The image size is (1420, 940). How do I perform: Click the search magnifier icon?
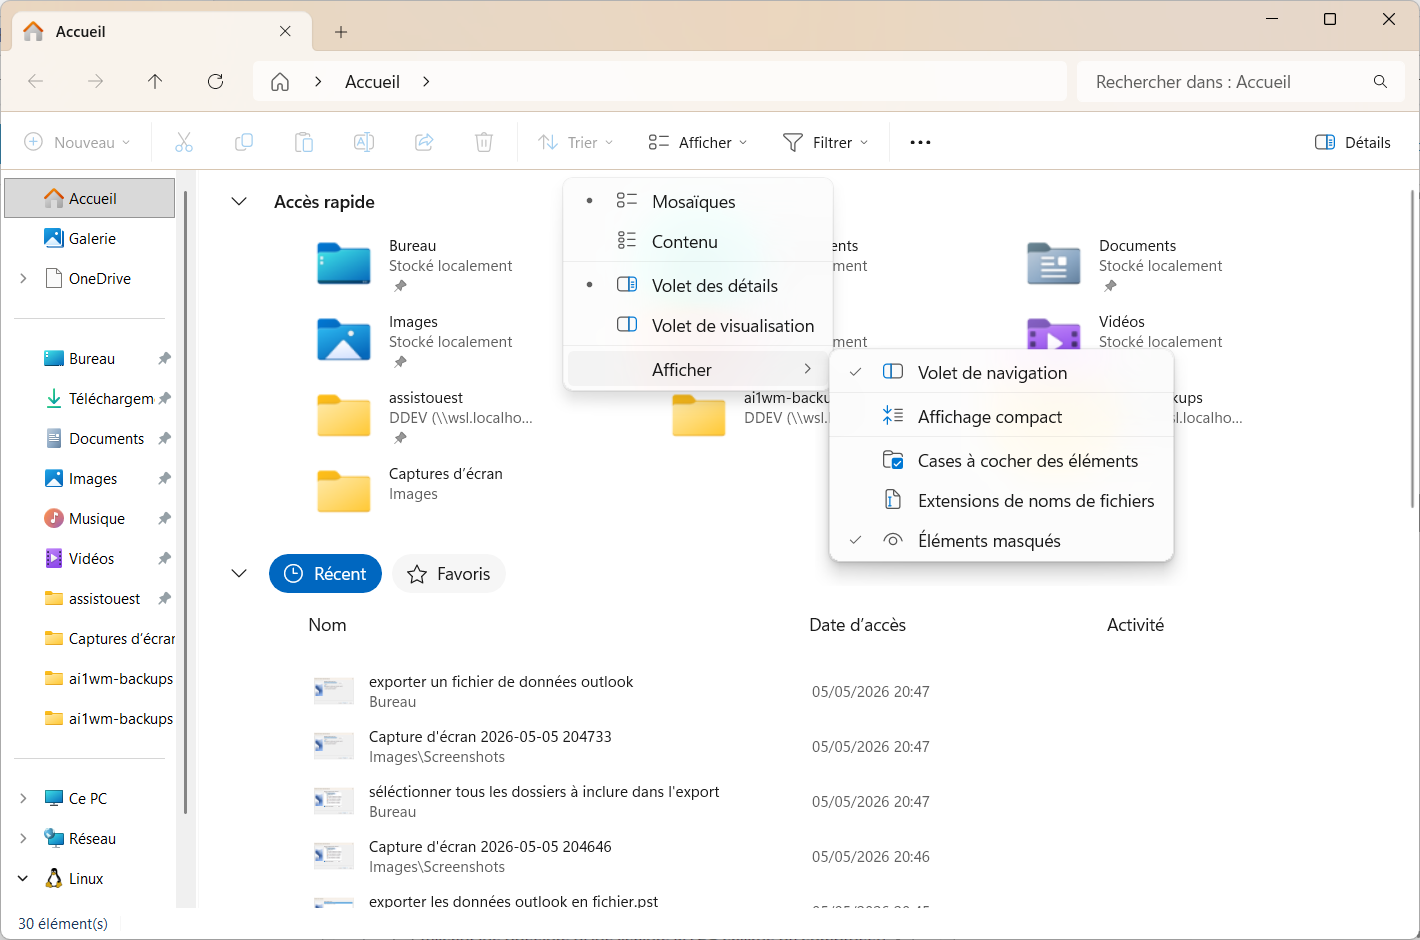click(x=1381, y=81)
